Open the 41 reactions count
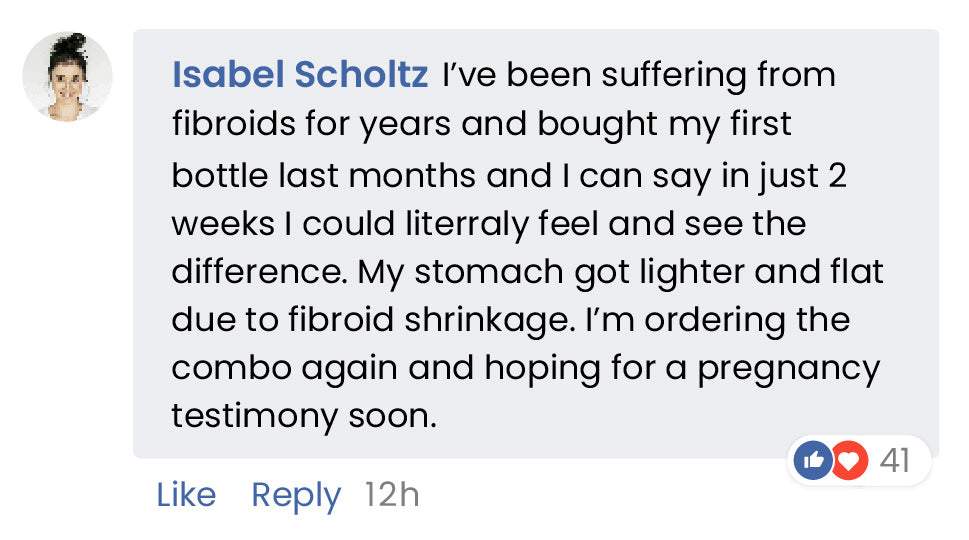 [895, 461]
